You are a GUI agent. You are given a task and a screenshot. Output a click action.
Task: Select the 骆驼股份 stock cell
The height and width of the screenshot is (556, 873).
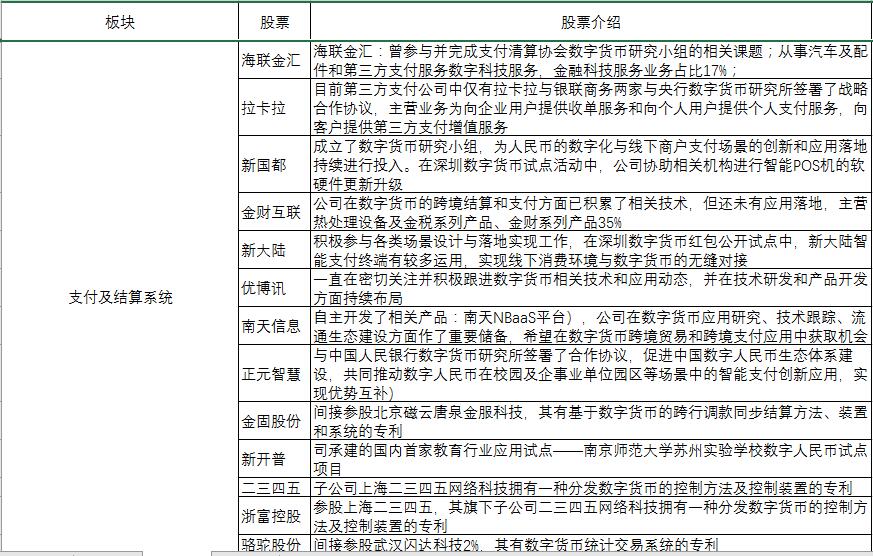coord(274,544)
